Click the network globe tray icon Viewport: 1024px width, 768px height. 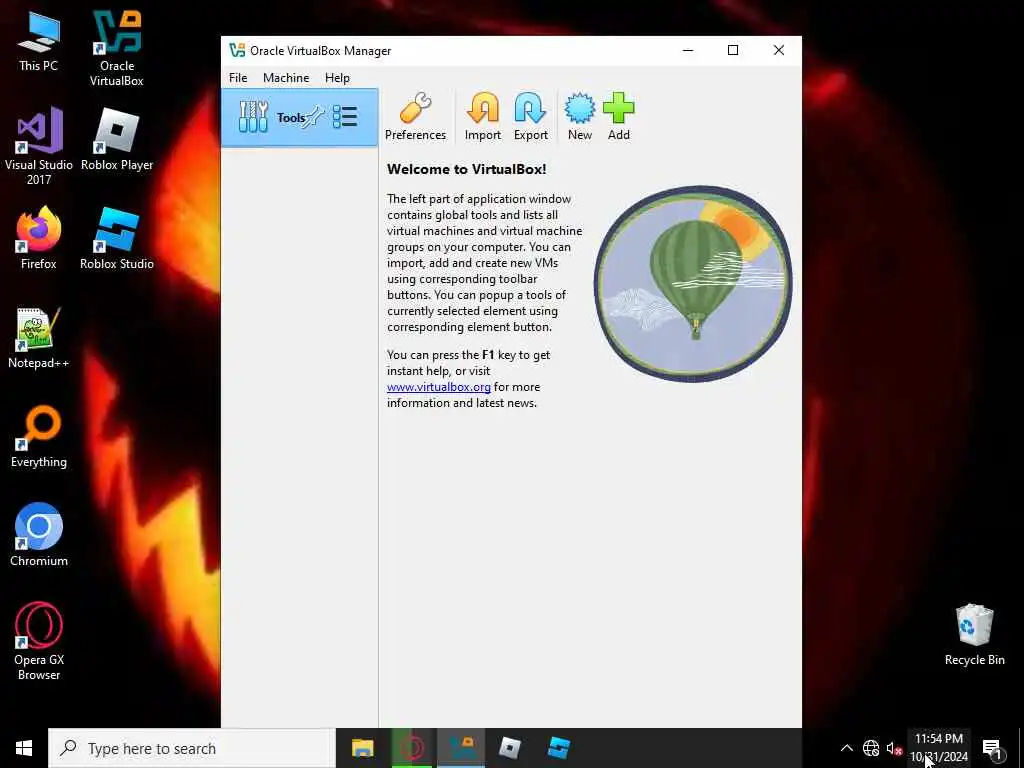click(871, 748)
